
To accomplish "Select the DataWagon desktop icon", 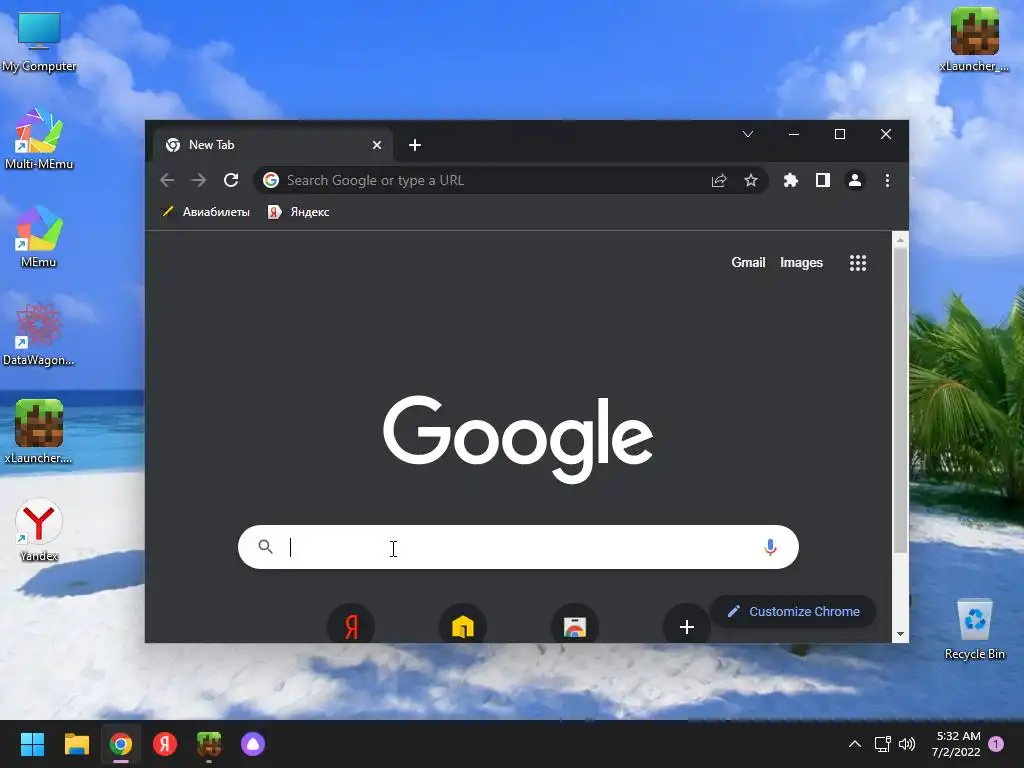I will click(39, 334).
